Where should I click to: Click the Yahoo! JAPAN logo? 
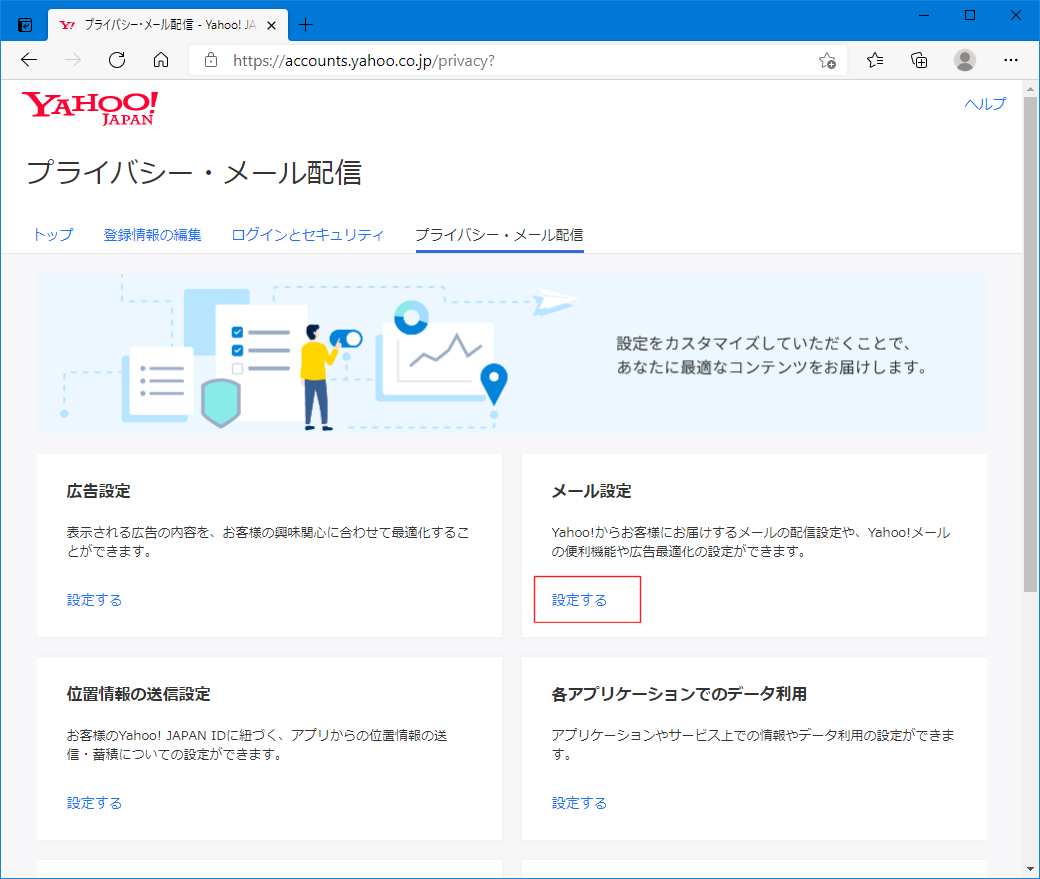pyautogui.click(x=90, y=108)
